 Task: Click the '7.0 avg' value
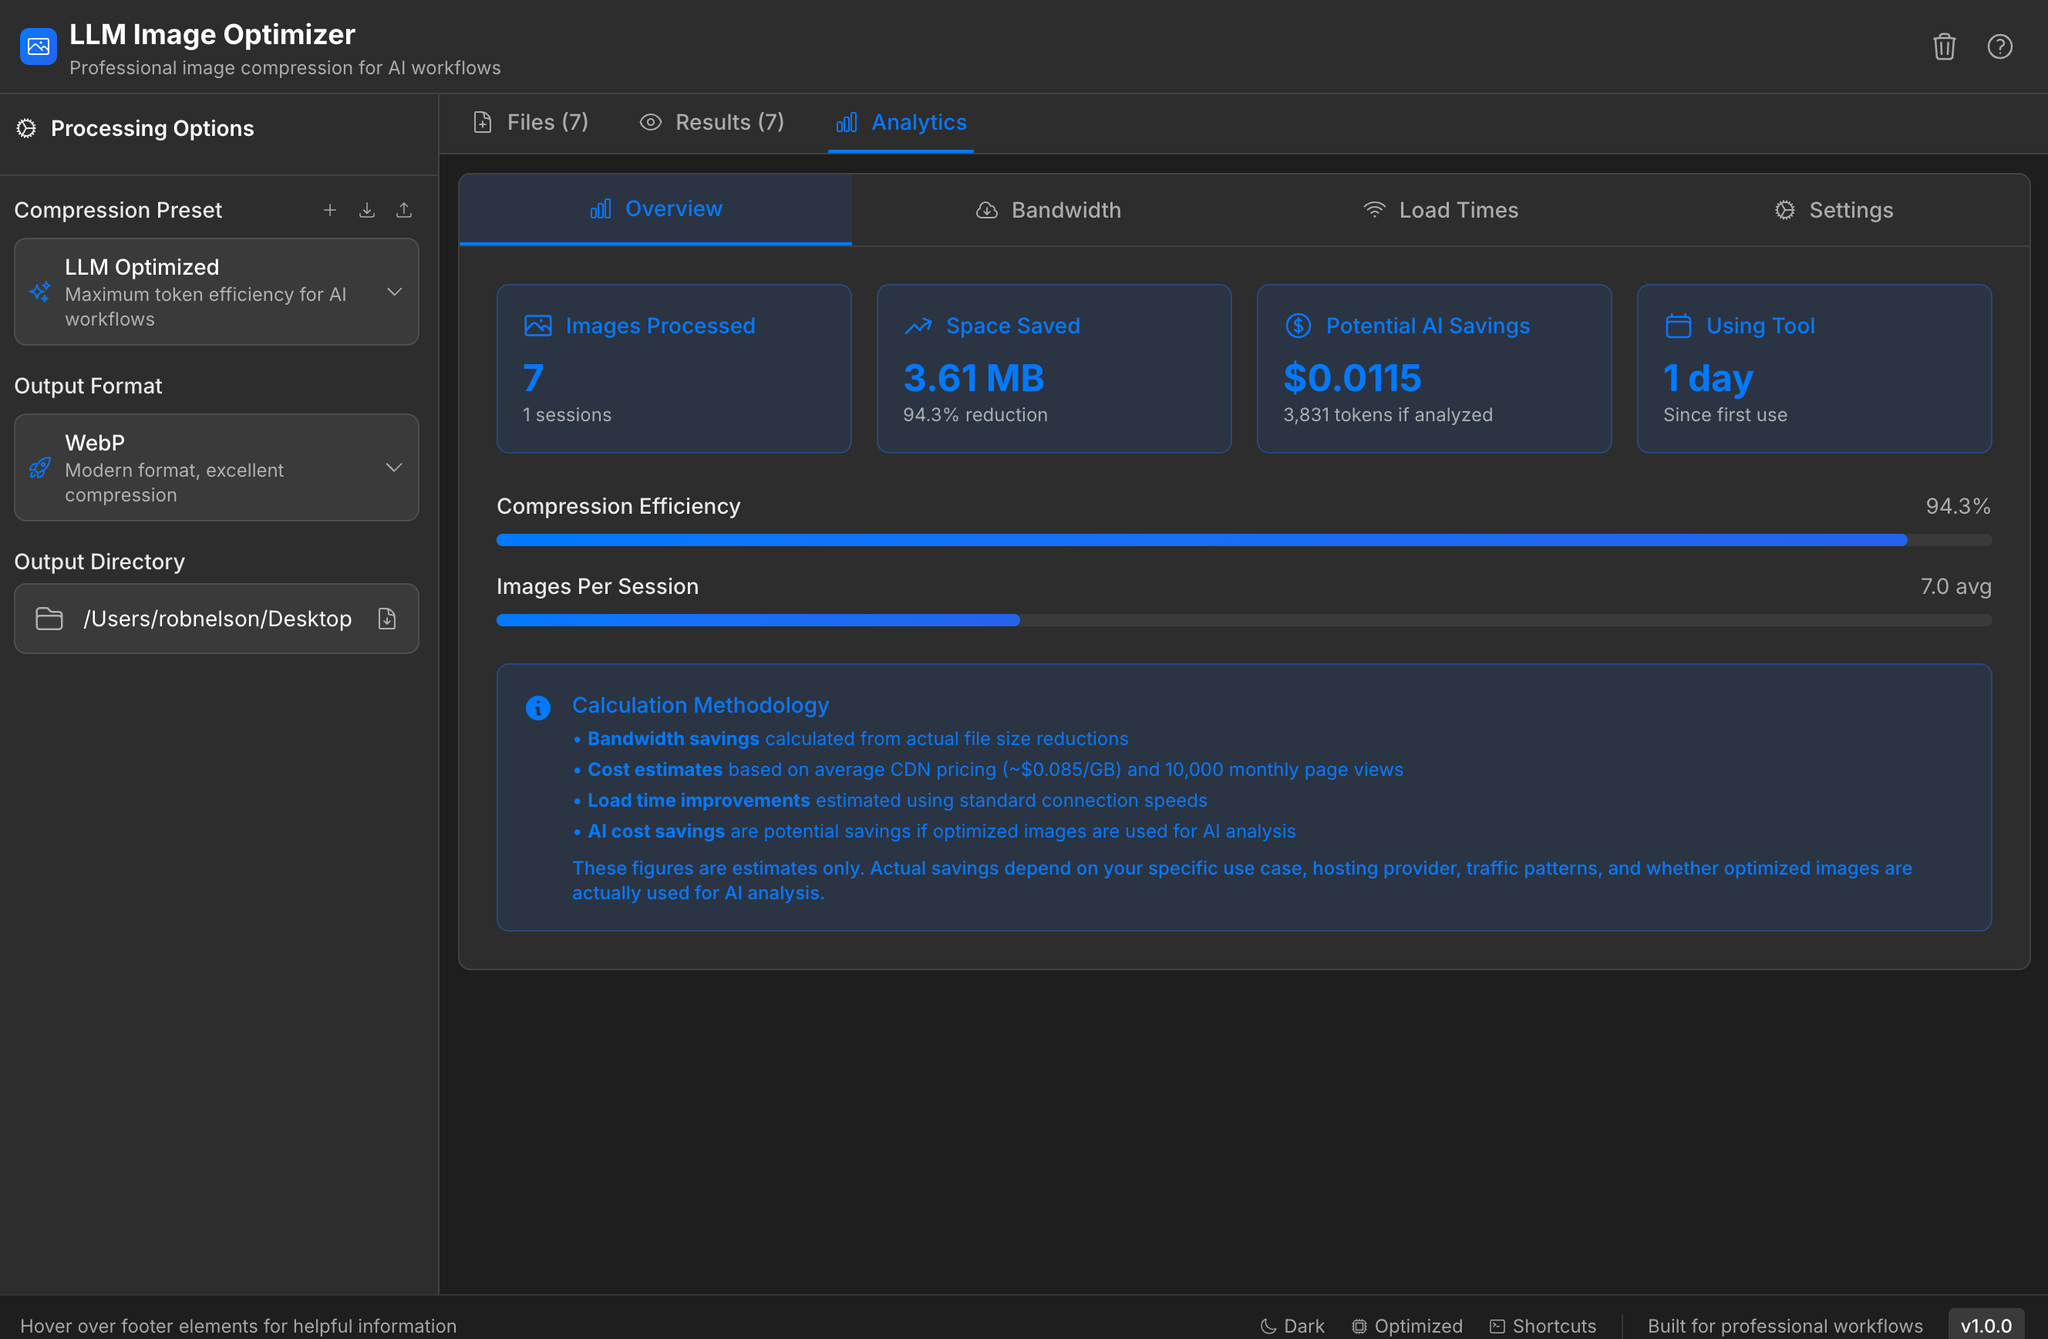pyautogui.click(x=1956, y=587)
